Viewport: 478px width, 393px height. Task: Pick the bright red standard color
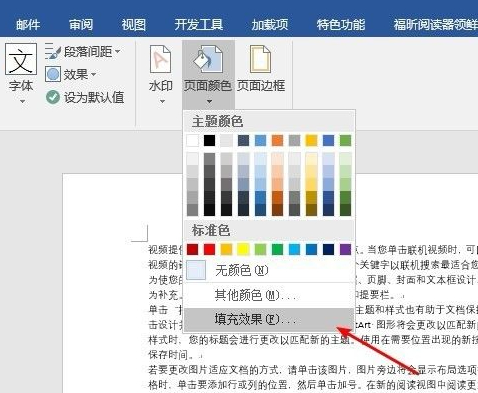(209, 249)
